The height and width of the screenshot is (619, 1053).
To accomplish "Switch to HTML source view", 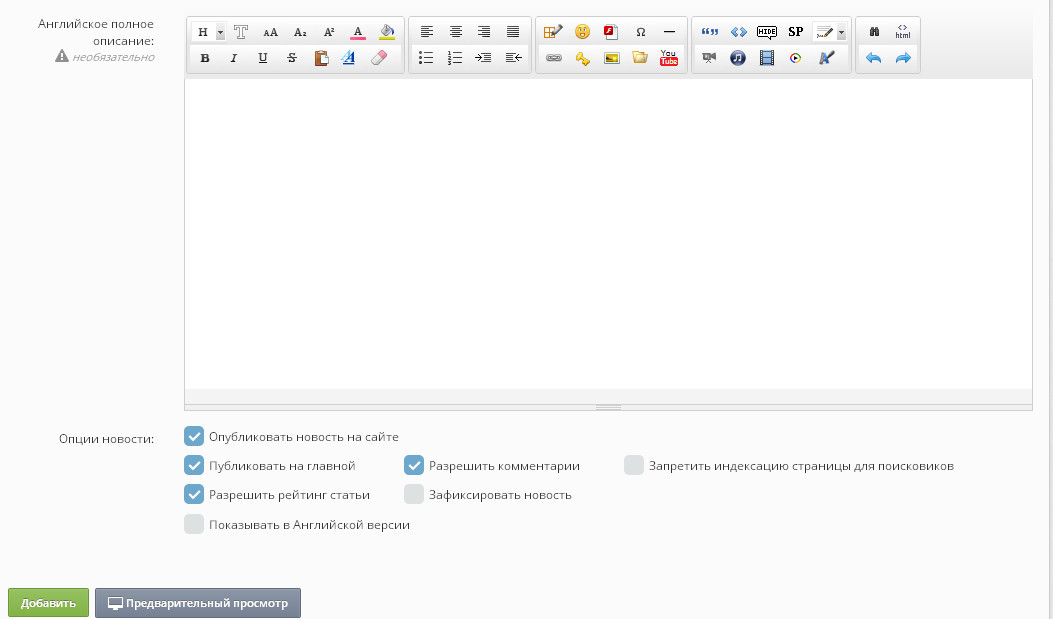I will (902, 32).
